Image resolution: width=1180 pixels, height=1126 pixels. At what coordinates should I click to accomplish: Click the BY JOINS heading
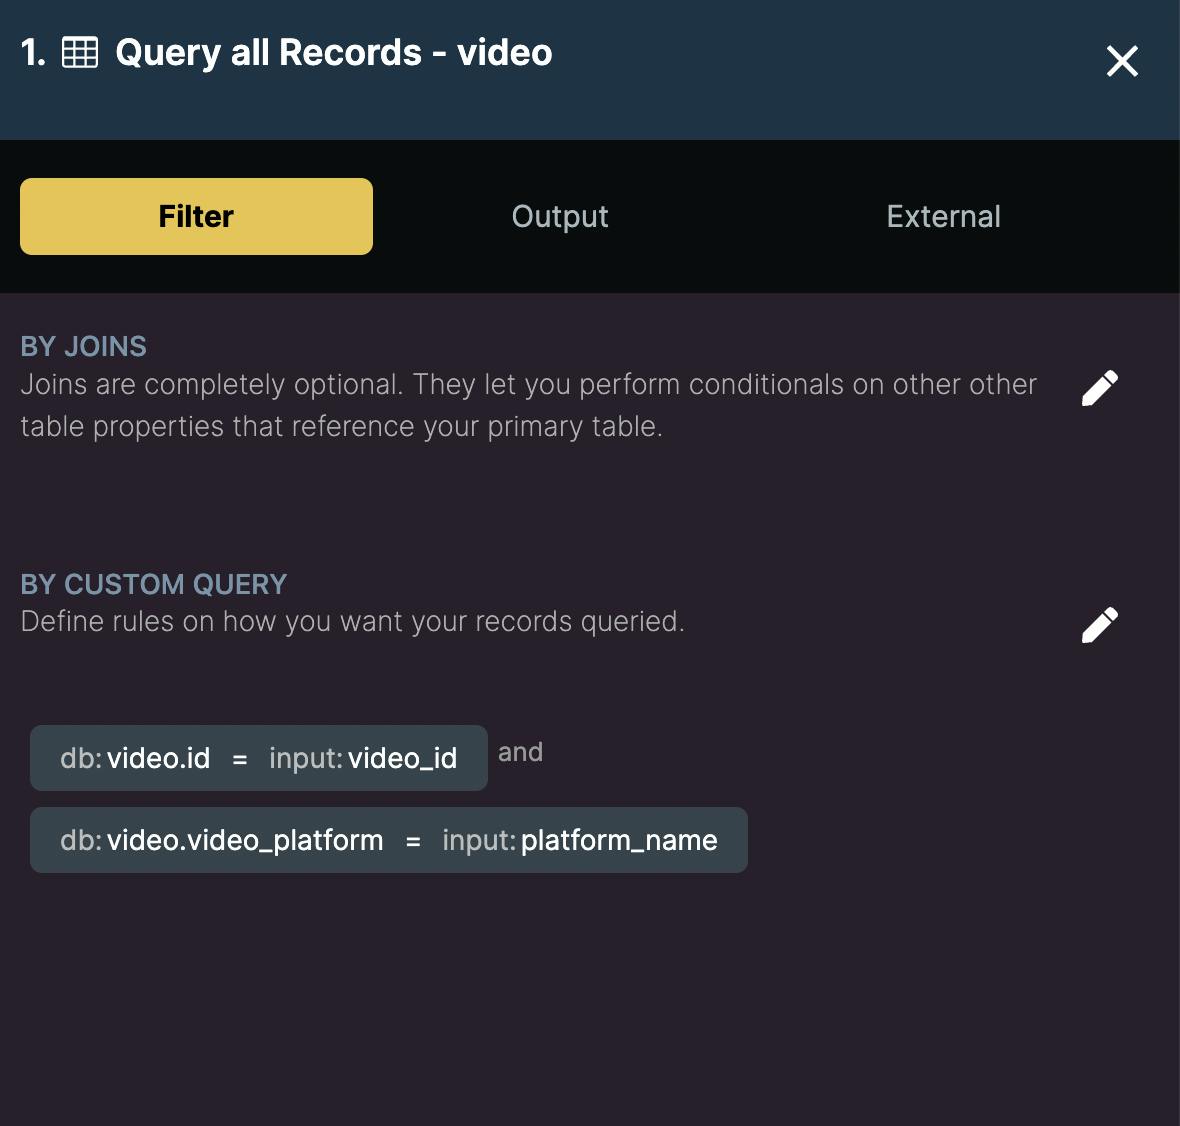point(84,346)
